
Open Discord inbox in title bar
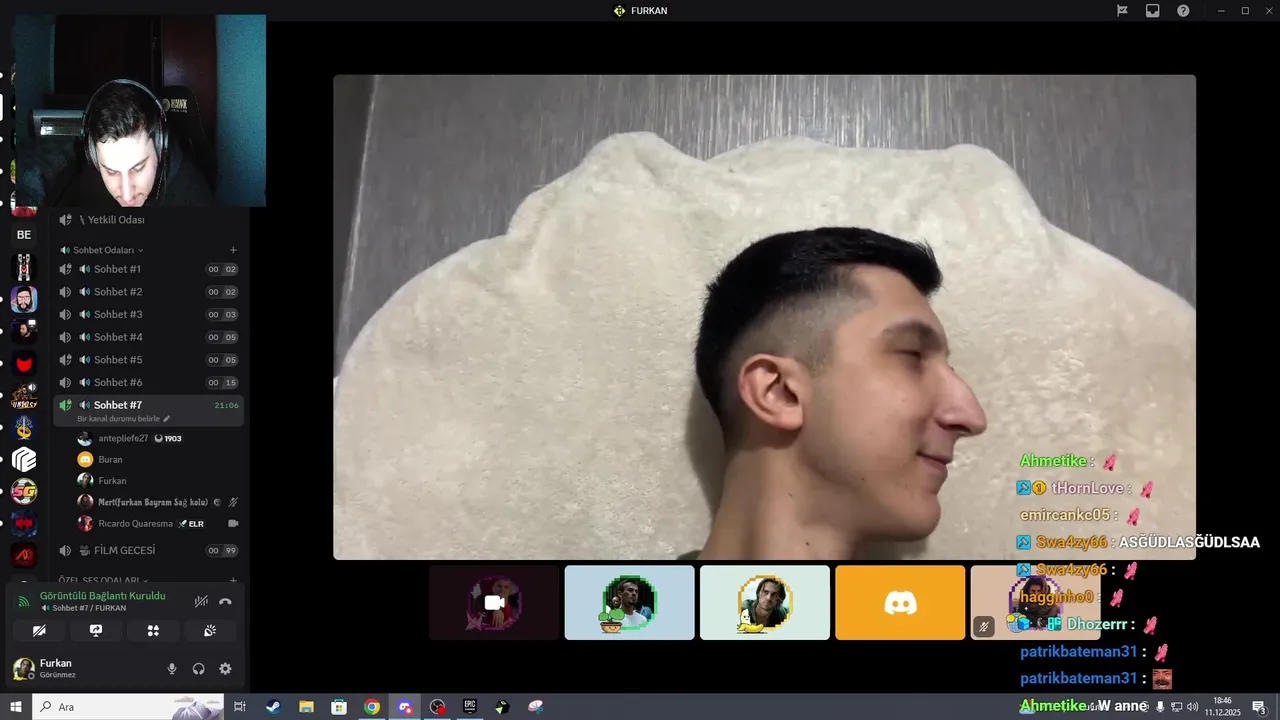1152,10
